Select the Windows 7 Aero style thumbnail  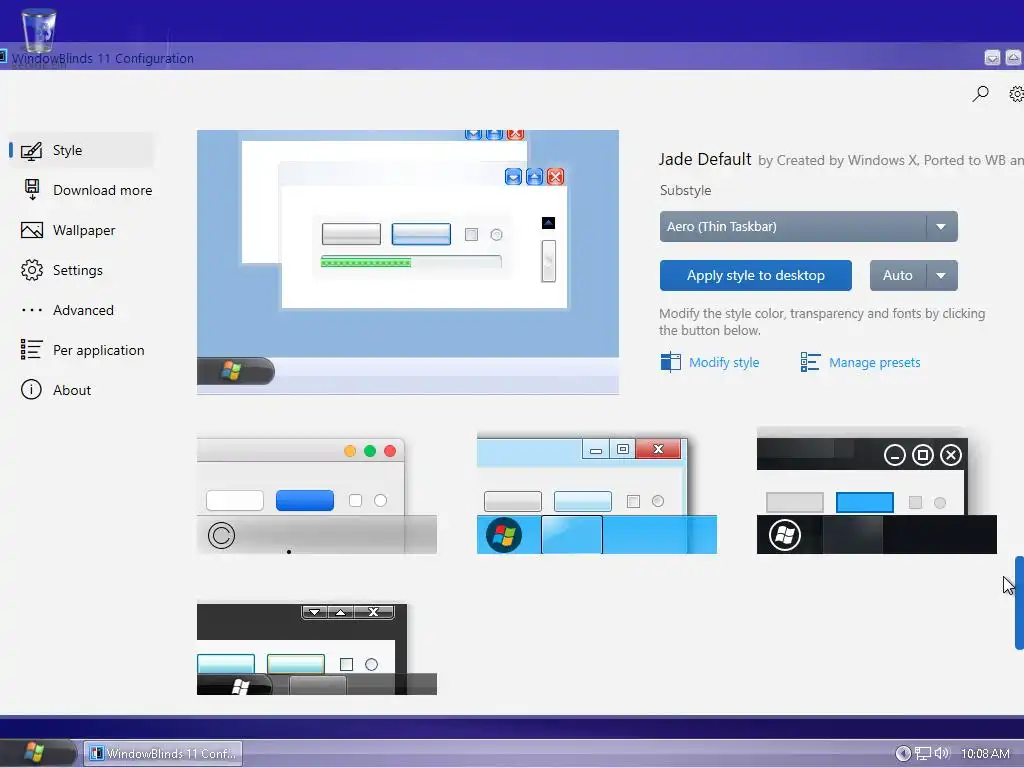click(597, 493)
